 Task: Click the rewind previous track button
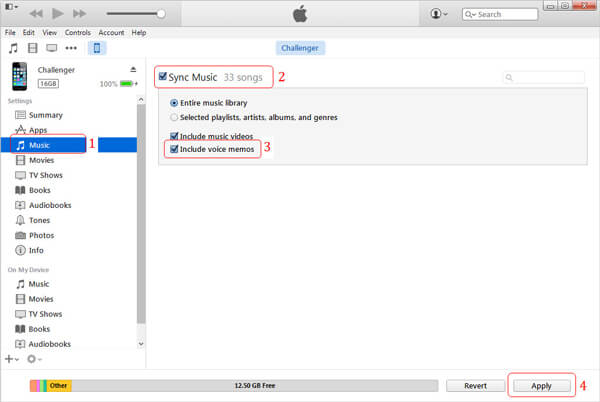(36, 14)
